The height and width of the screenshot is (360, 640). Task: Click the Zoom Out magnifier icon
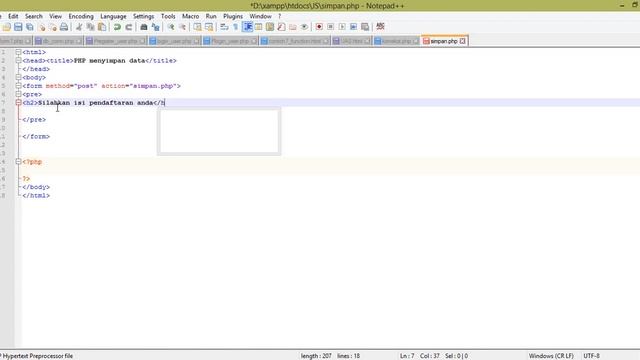[x=182, y=27]
